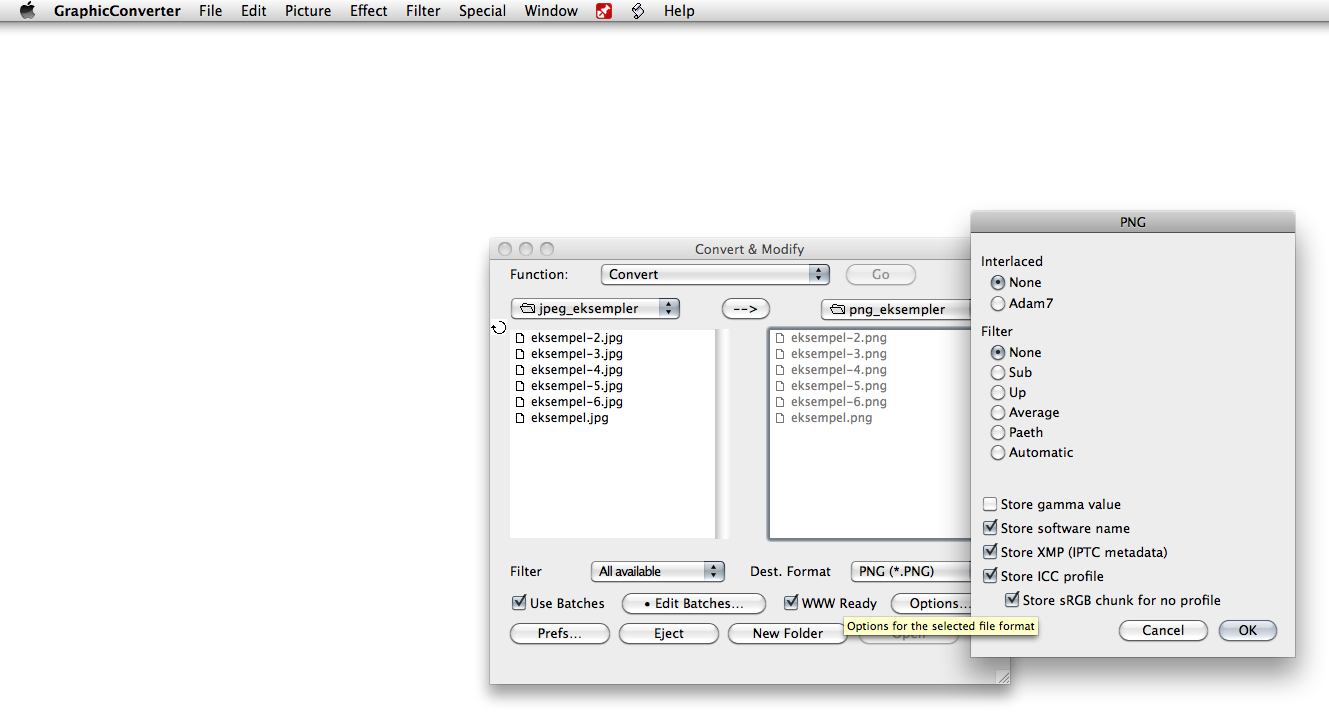This screenshot has width=1329, height=726.
Task: Open the Edit menu
Action: coord(254,11)
